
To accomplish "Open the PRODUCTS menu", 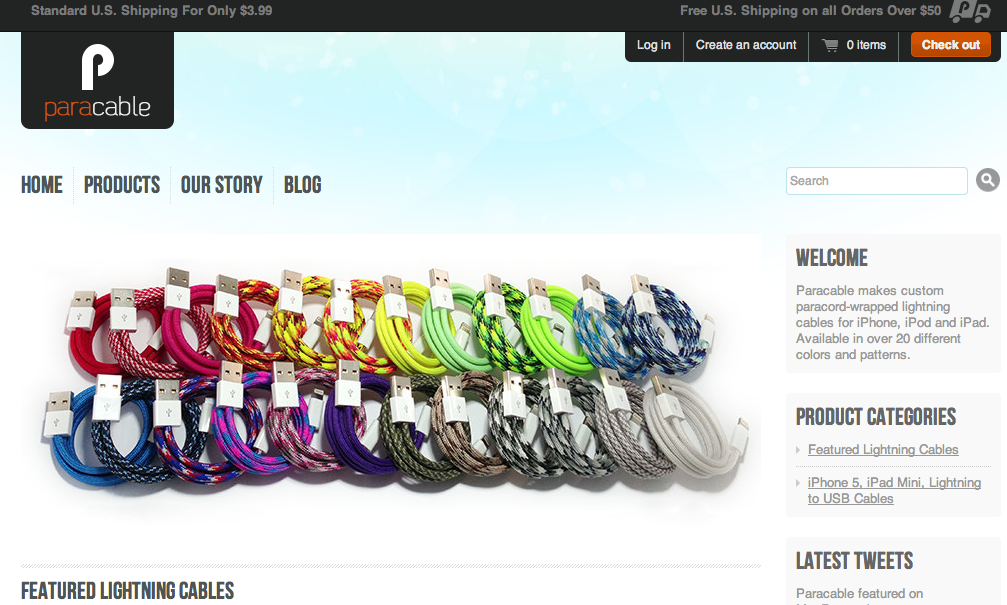I will coord(122,185).
